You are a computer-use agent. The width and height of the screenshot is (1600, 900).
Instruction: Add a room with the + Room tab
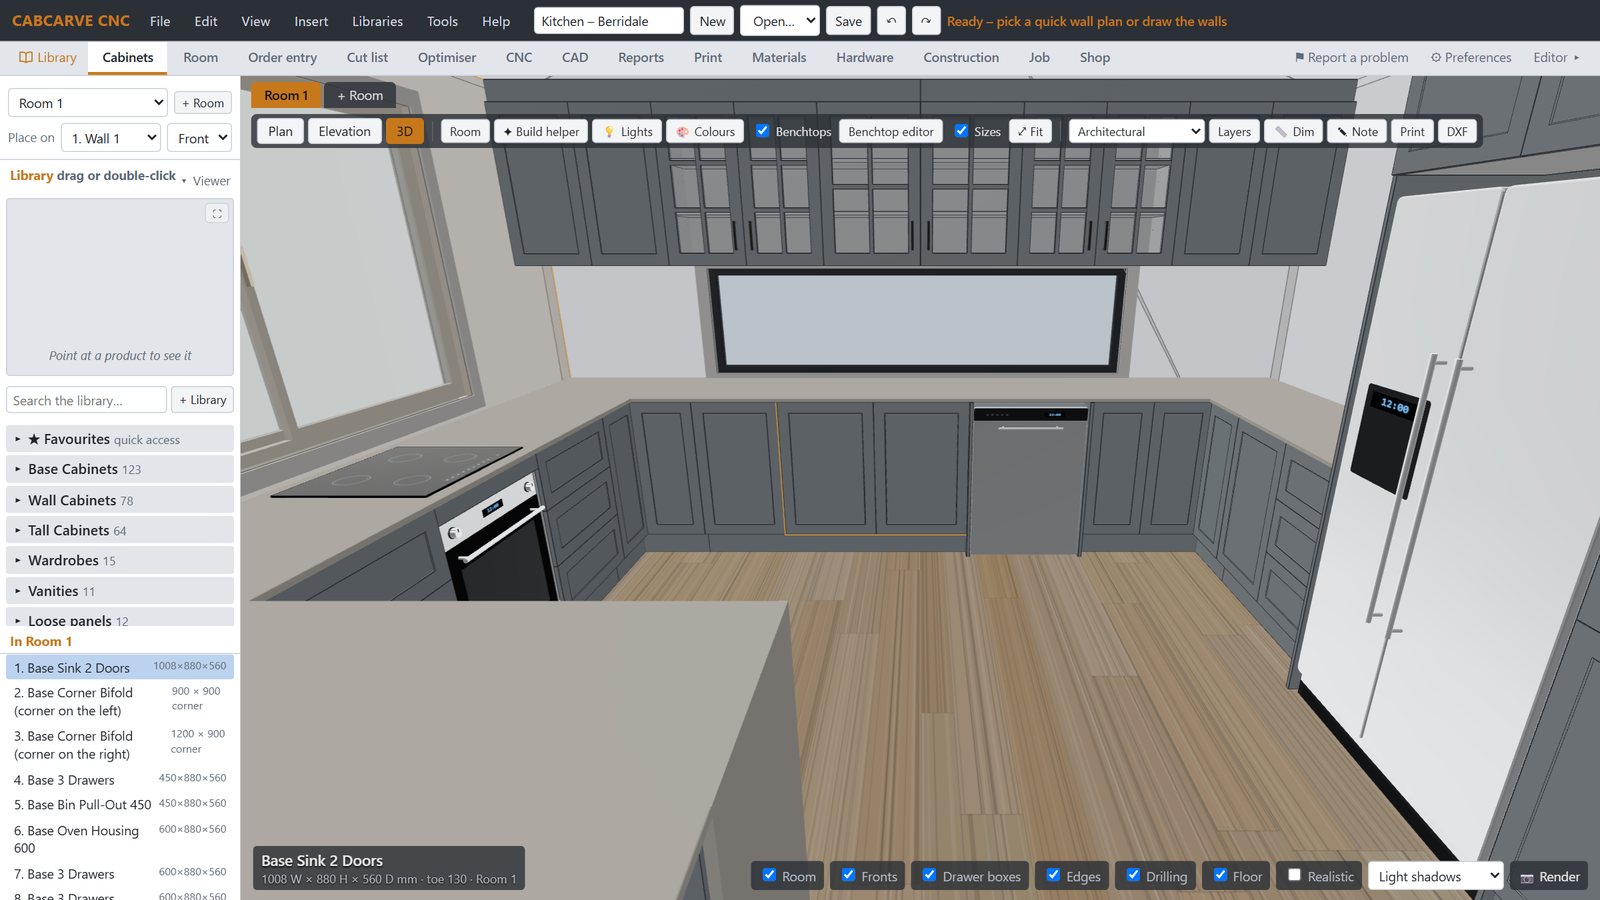pos(360,96)
